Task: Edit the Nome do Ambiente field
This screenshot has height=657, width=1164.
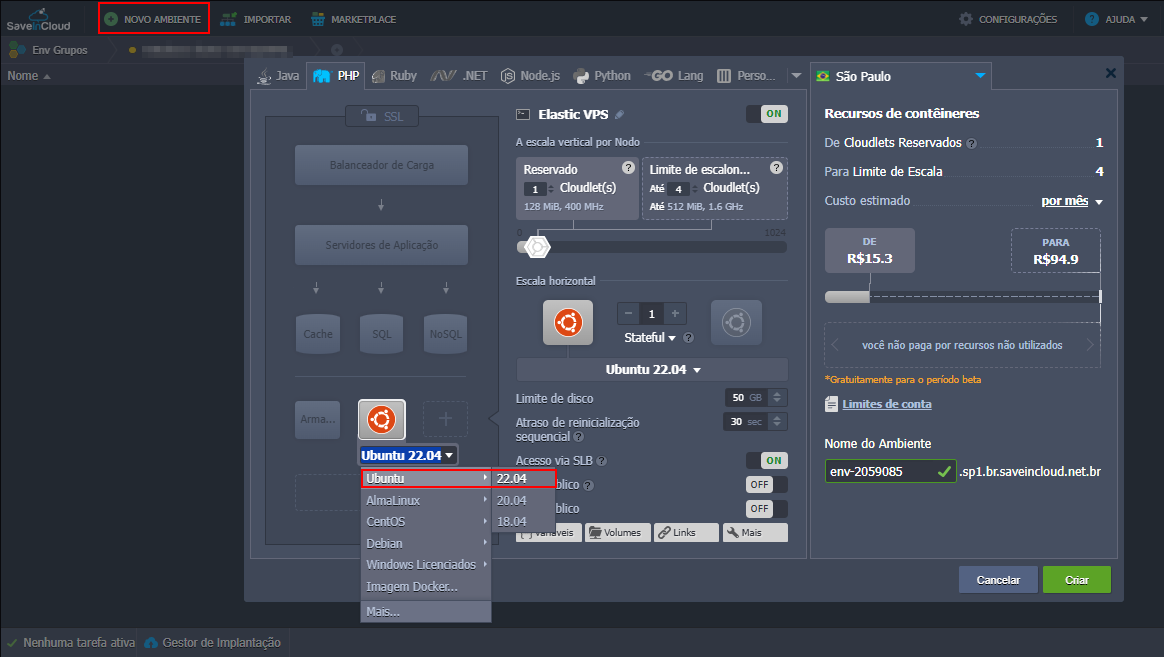Action: click(890, 471)
